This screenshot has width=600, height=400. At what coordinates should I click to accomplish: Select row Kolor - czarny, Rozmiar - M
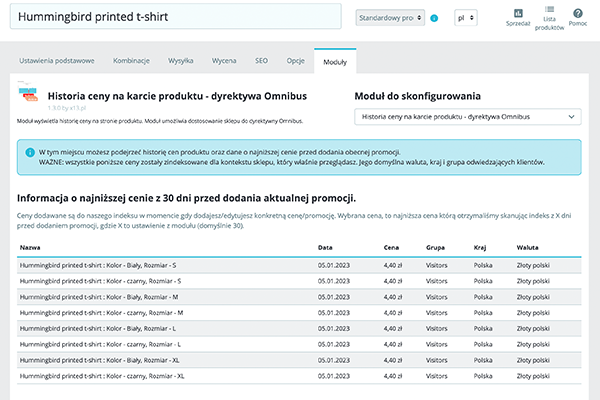pyautogui.click(x=299, y=313)
